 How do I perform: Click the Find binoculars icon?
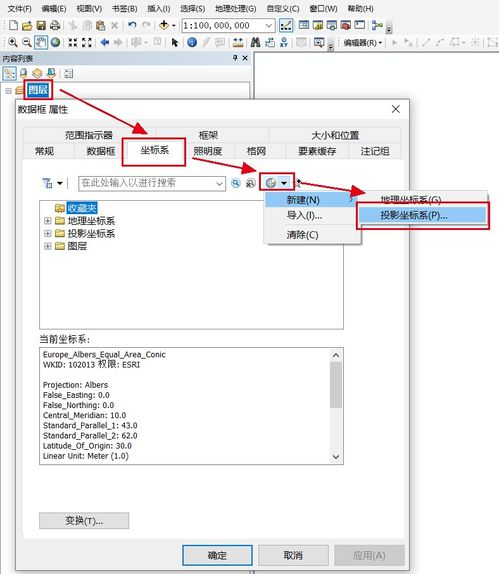(x=255, y=42)
